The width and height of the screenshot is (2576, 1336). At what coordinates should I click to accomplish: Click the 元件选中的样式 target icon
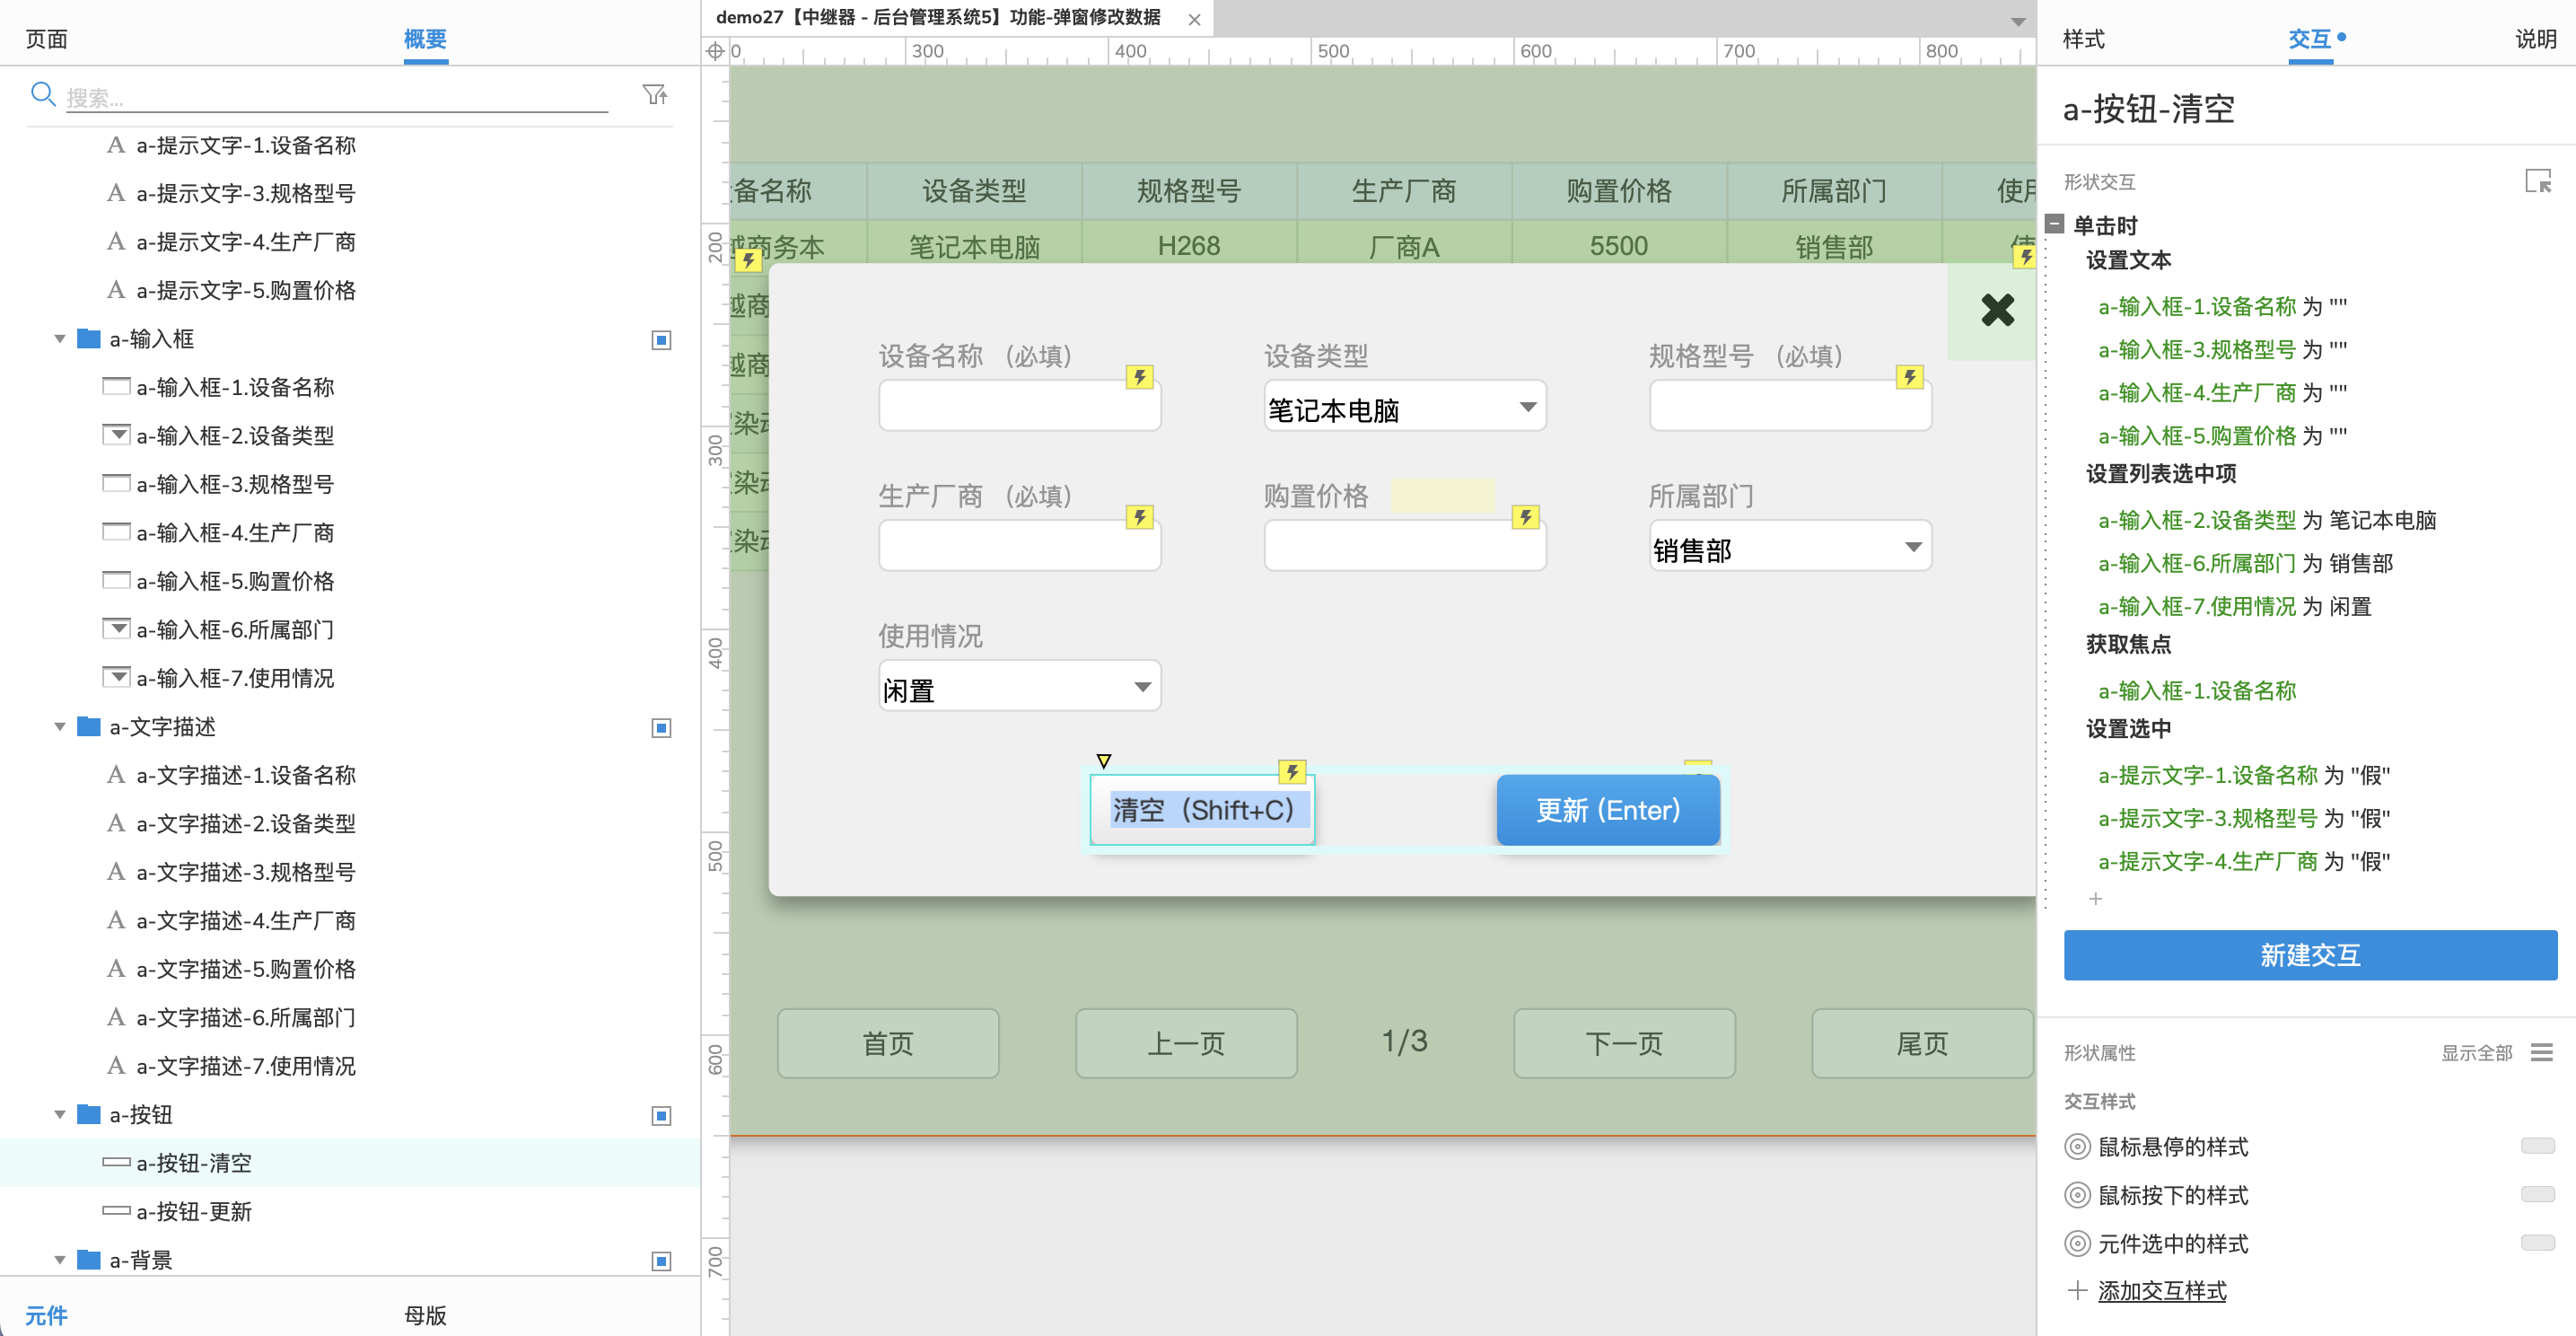point(2077,1243)
